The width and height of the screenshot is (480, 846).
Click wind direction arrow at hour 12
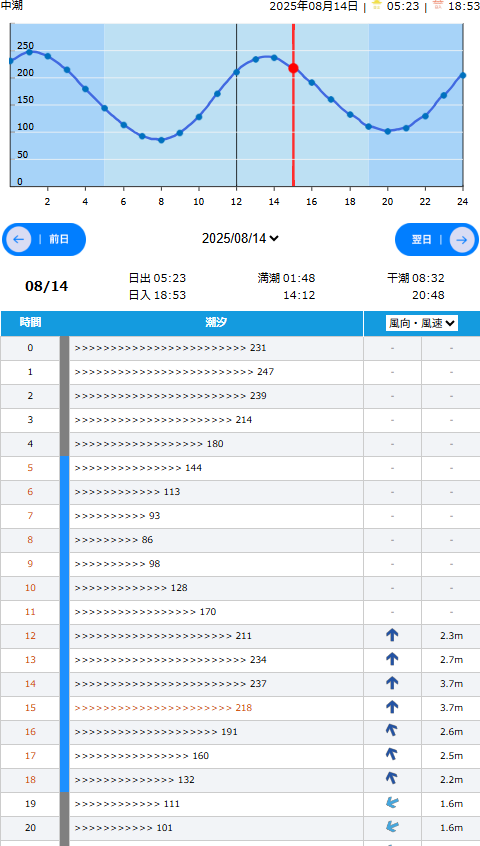(x=392, y=636)
